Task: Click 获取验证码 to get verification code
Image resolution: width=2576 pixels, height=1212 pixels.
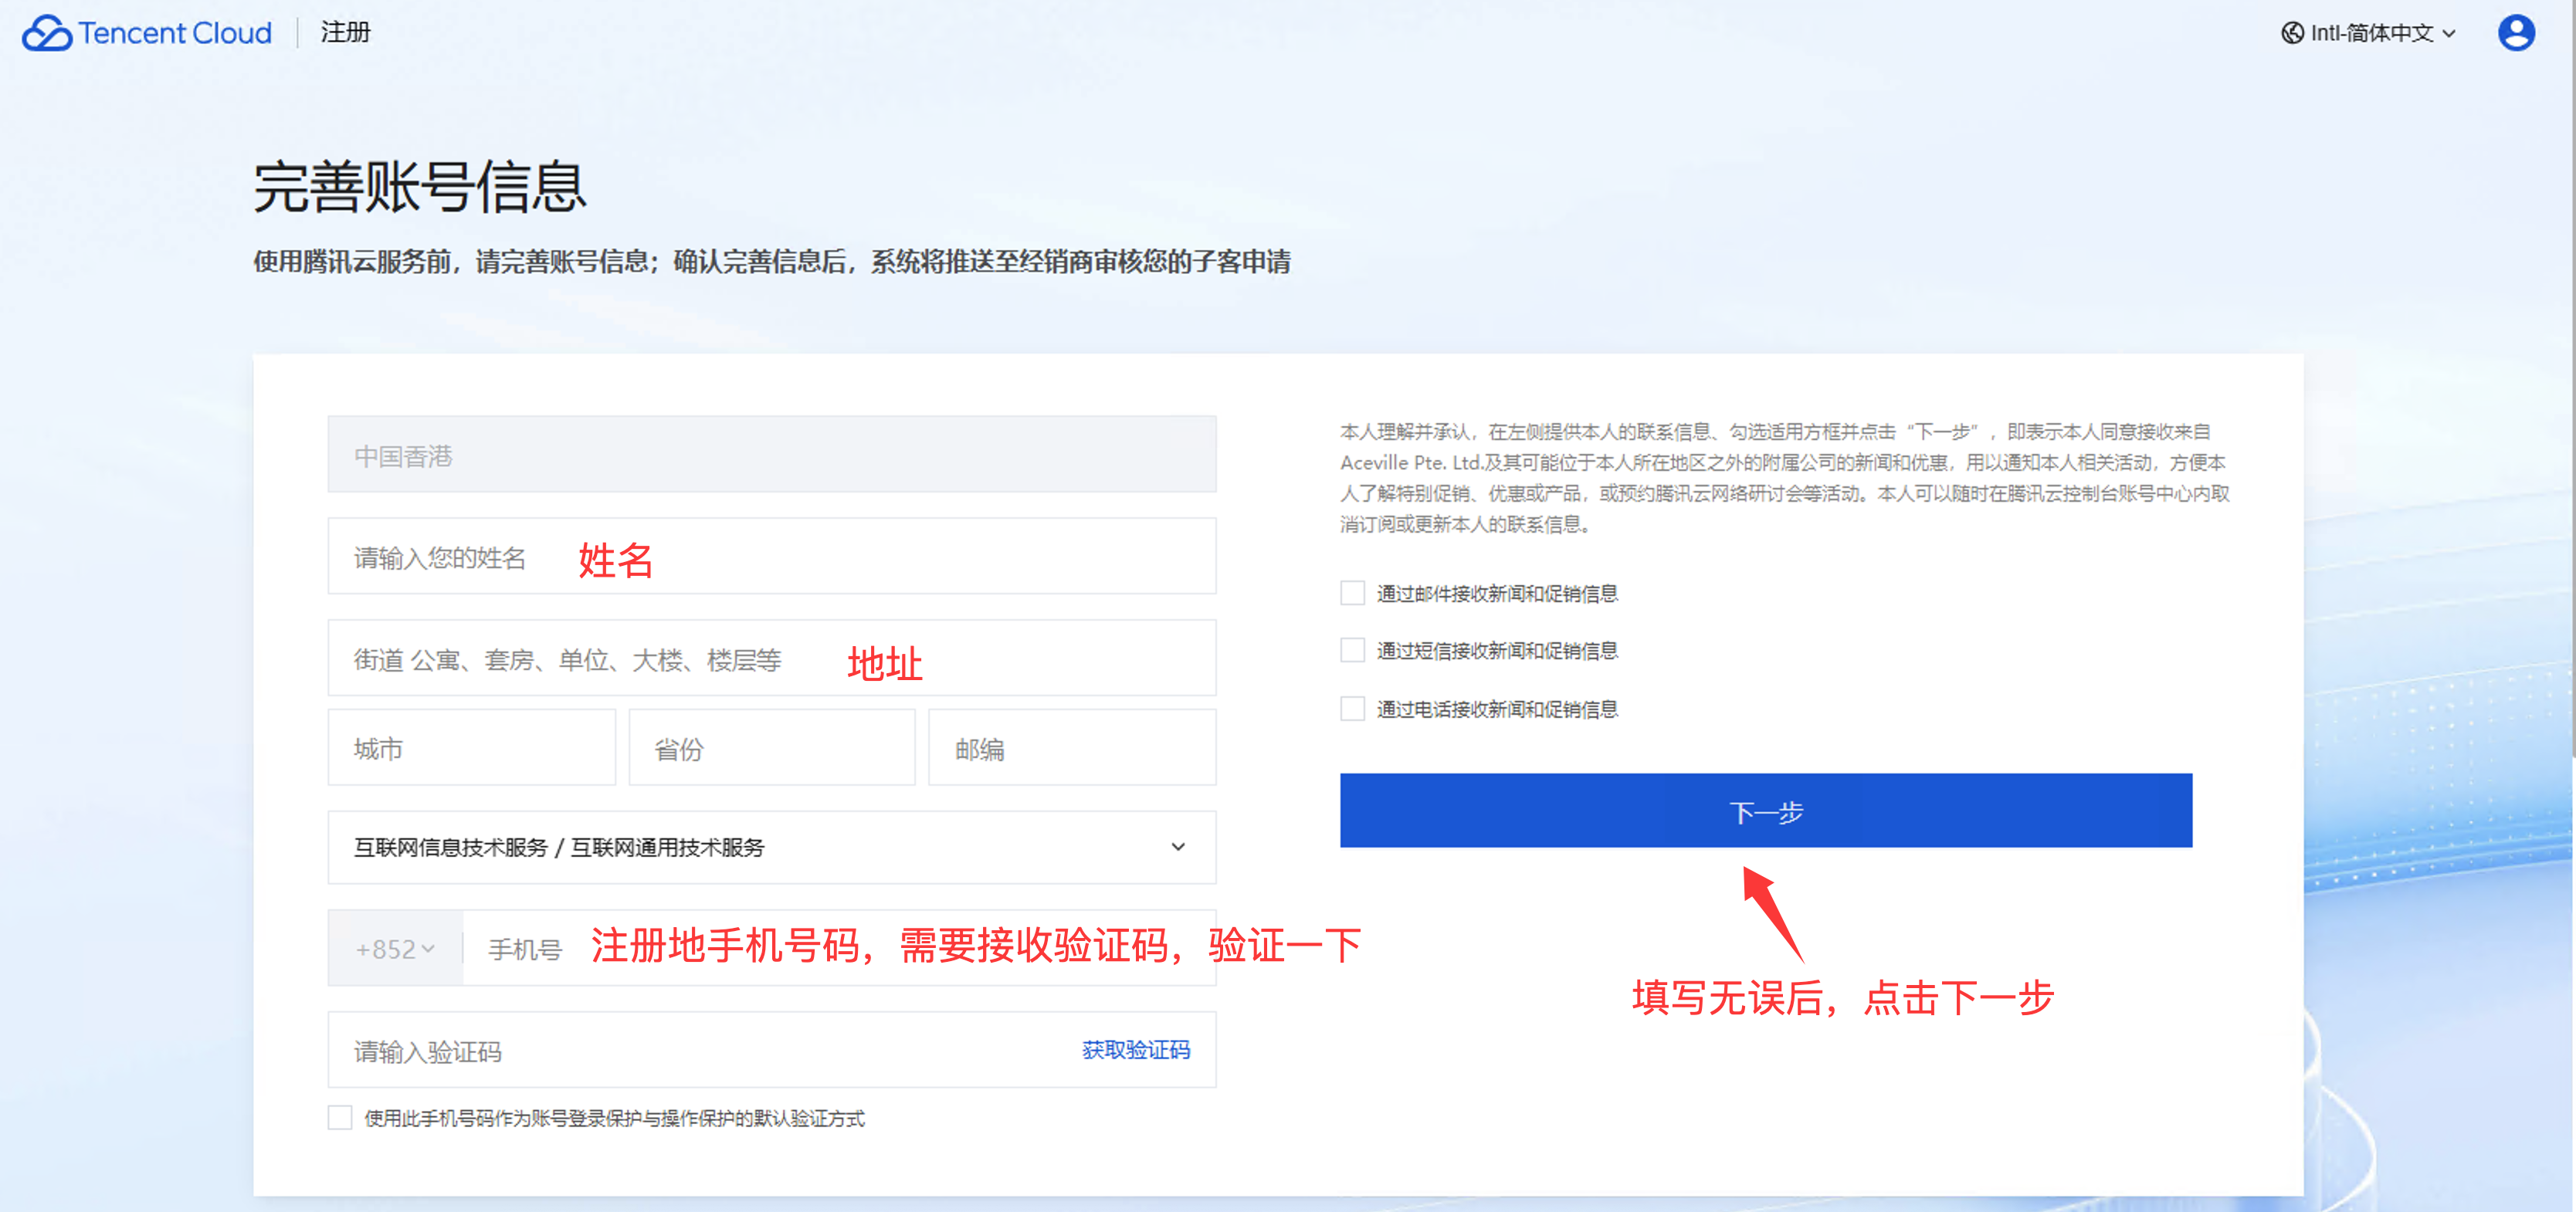Action: tap(1135, 1049)
